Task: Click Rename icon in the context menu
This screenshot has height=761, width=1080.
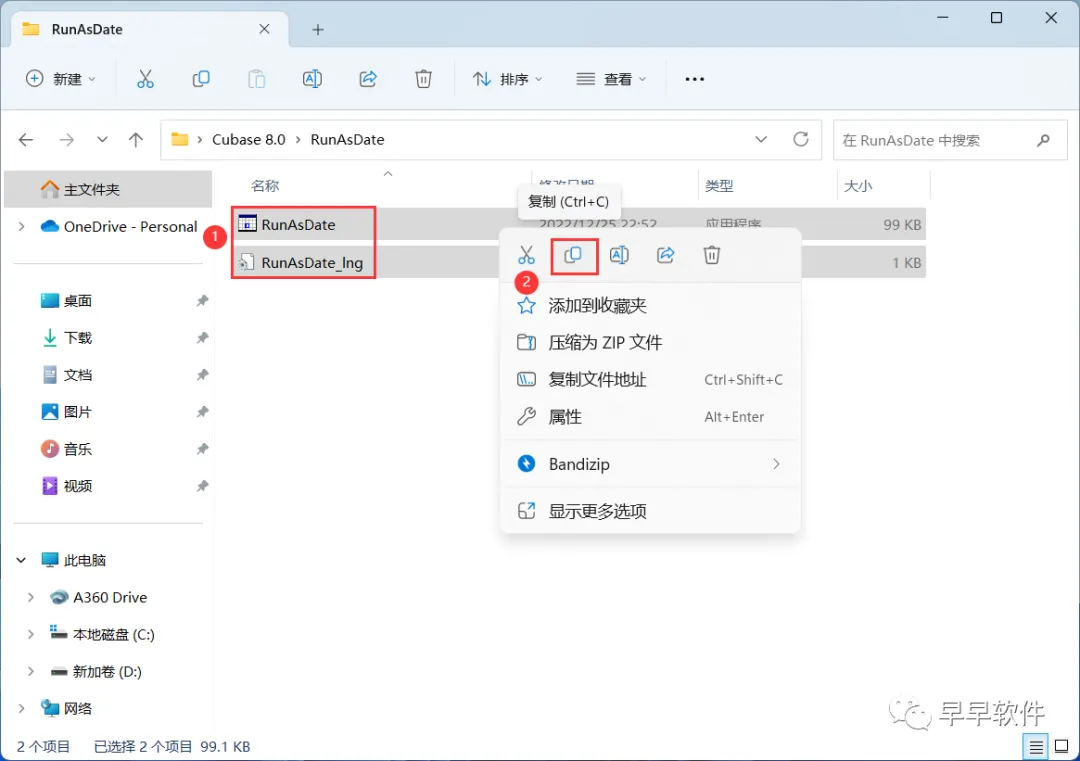Action: coord(619,256)
